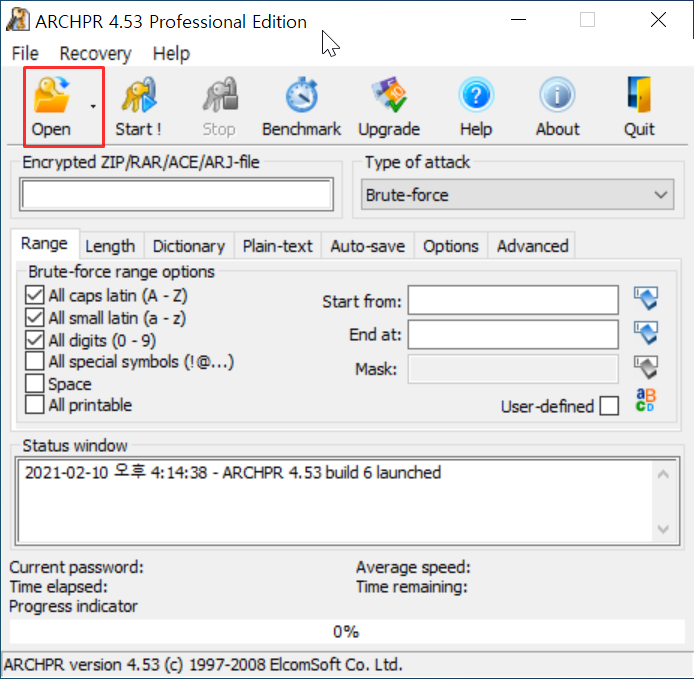This screenshot has height=679, width=694.
Task: Switch to the Advanced tab
Action: (x=532, y=246)
